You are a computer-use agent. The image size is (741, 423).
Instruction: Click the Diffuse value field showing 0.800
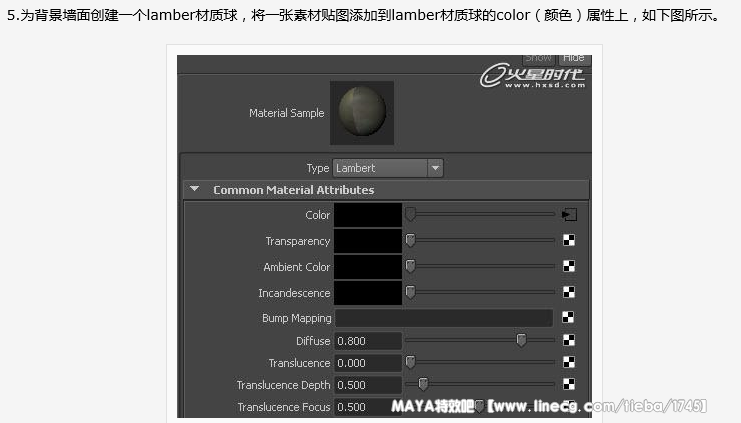[x=367, y=341]
